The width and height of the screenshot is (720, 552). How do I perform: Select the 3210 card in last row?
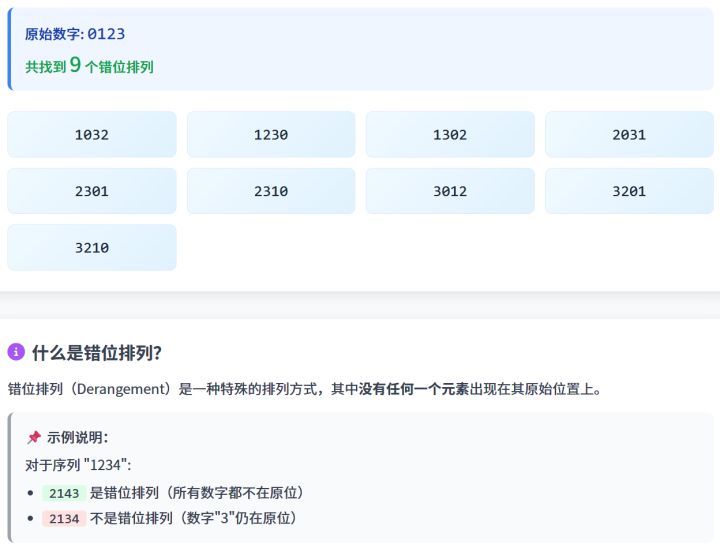pos(92,248)
